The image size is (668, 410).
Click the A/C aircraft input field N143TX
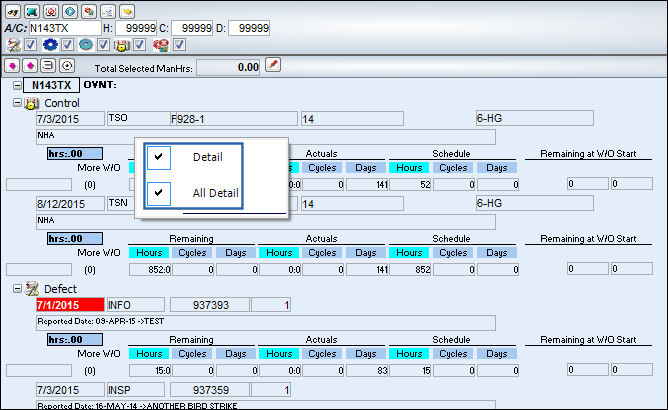point(65,28)
